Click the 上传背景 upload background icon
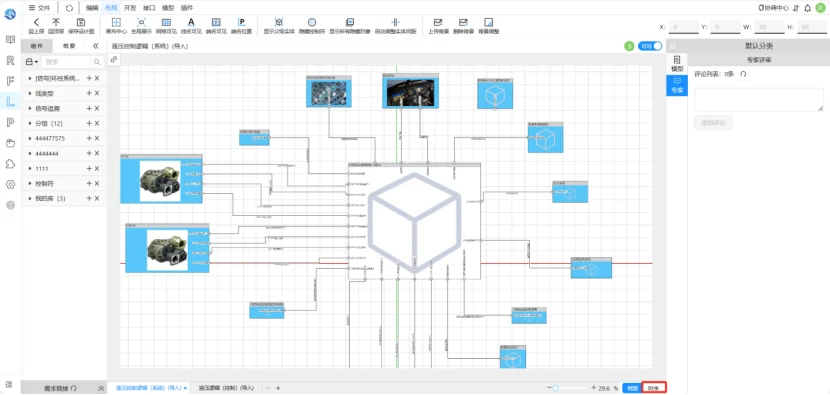The width and height of the screenshot is (830, 395). (438, 22)
